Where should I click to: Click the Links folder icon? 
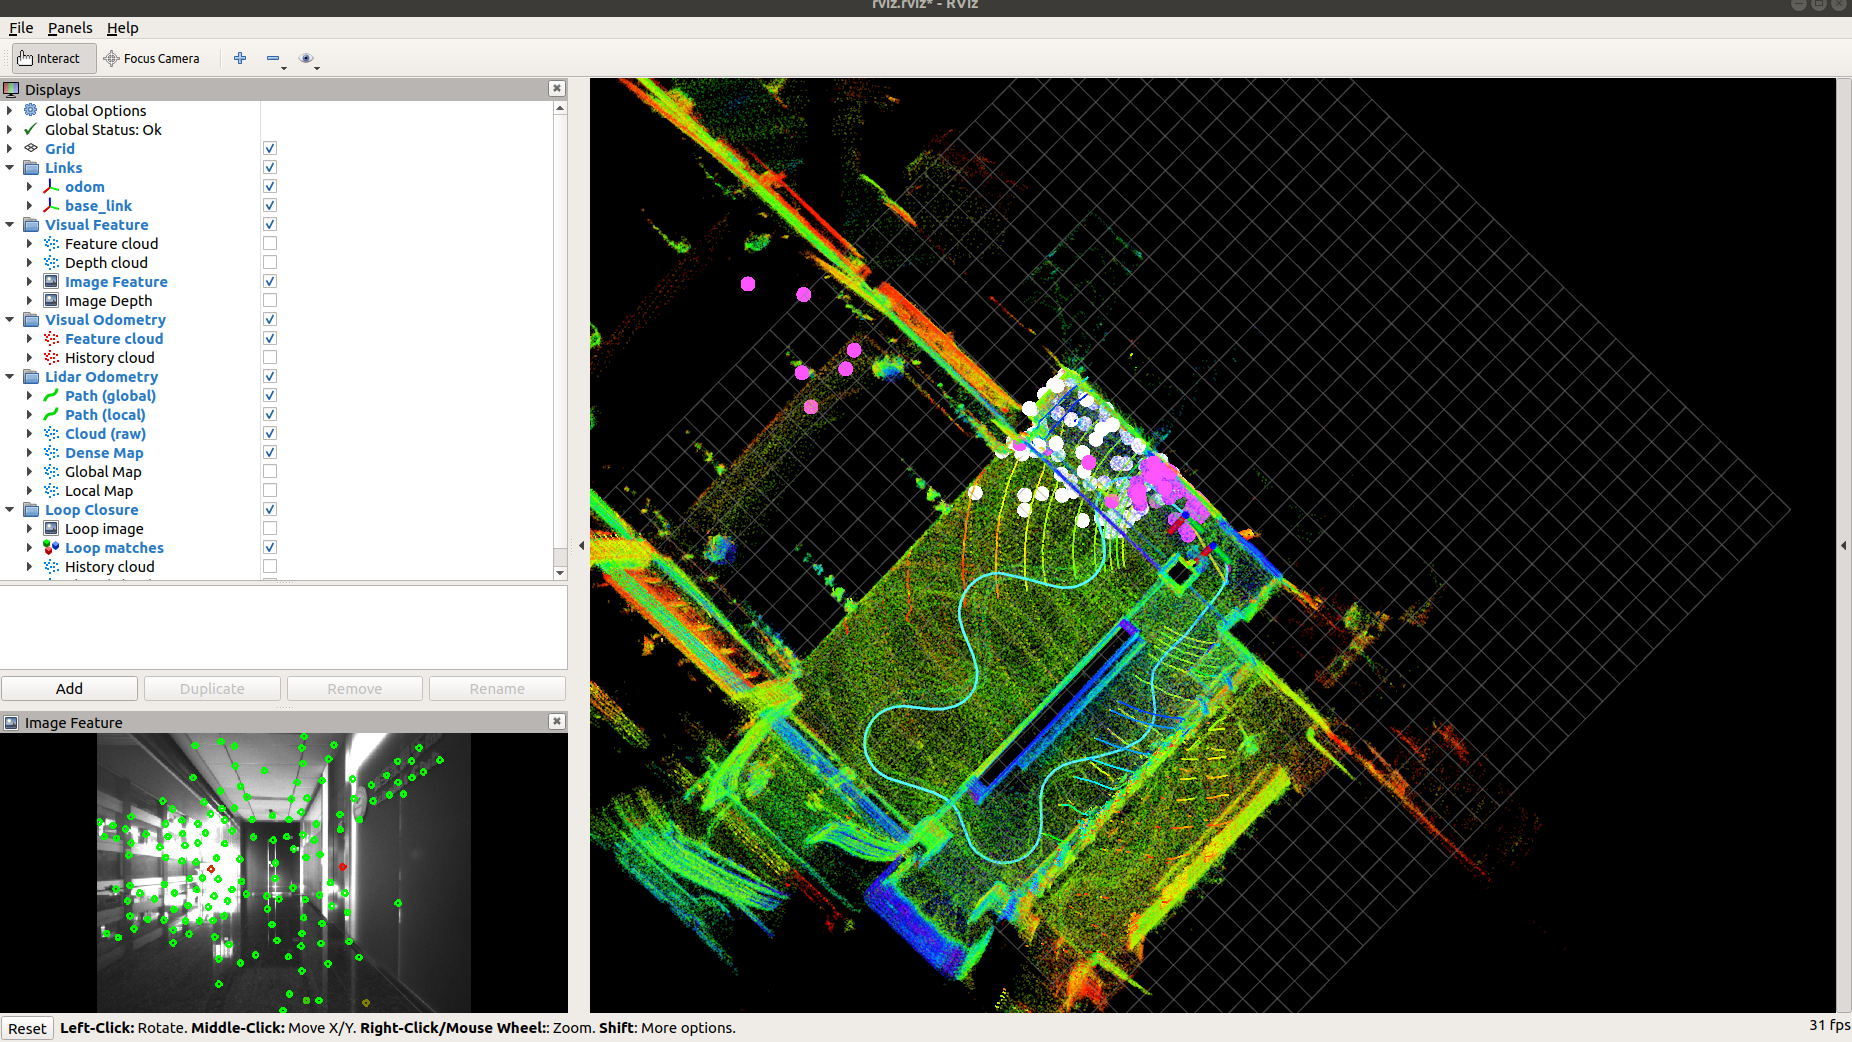(x=31, y=167)
